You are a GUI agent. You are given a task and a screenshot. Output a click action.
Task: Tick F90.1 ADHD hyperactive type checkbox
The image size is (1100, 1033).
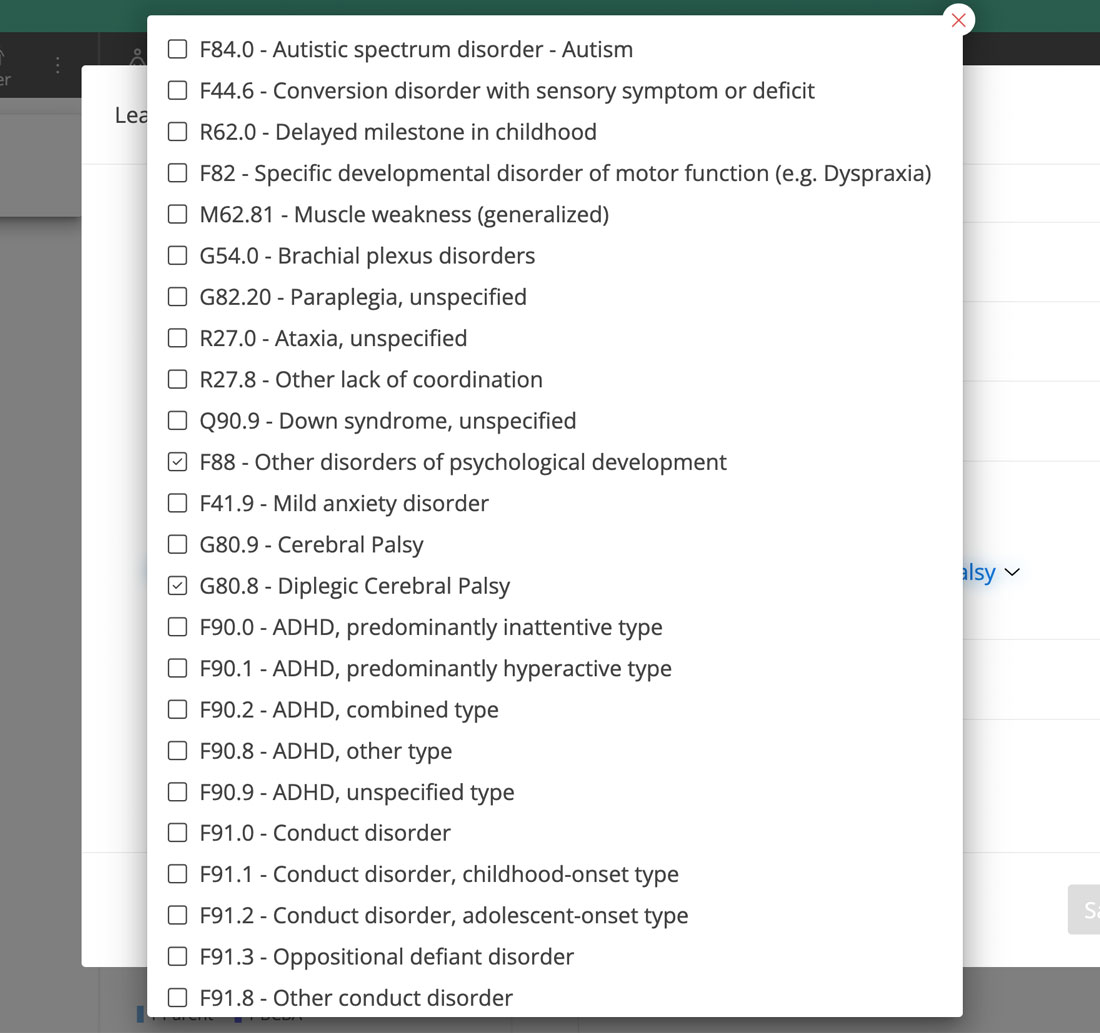177,668
